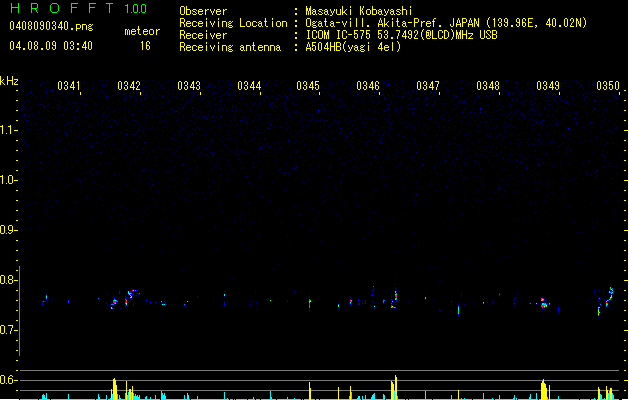This screenshot has width=629, height=400.
Task: Click the 0345 time axis marker
Action: 308,86
